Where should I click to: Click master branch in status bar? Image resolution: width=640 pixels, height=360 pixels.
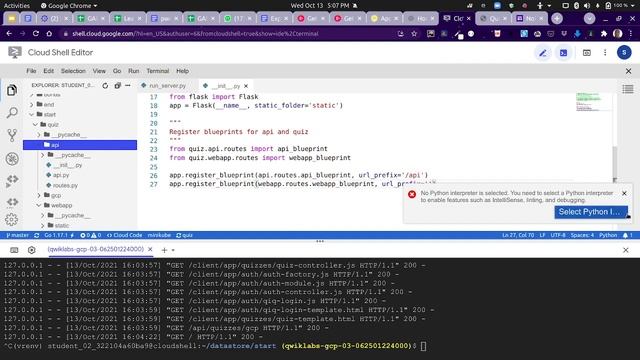tap(18, 236)
